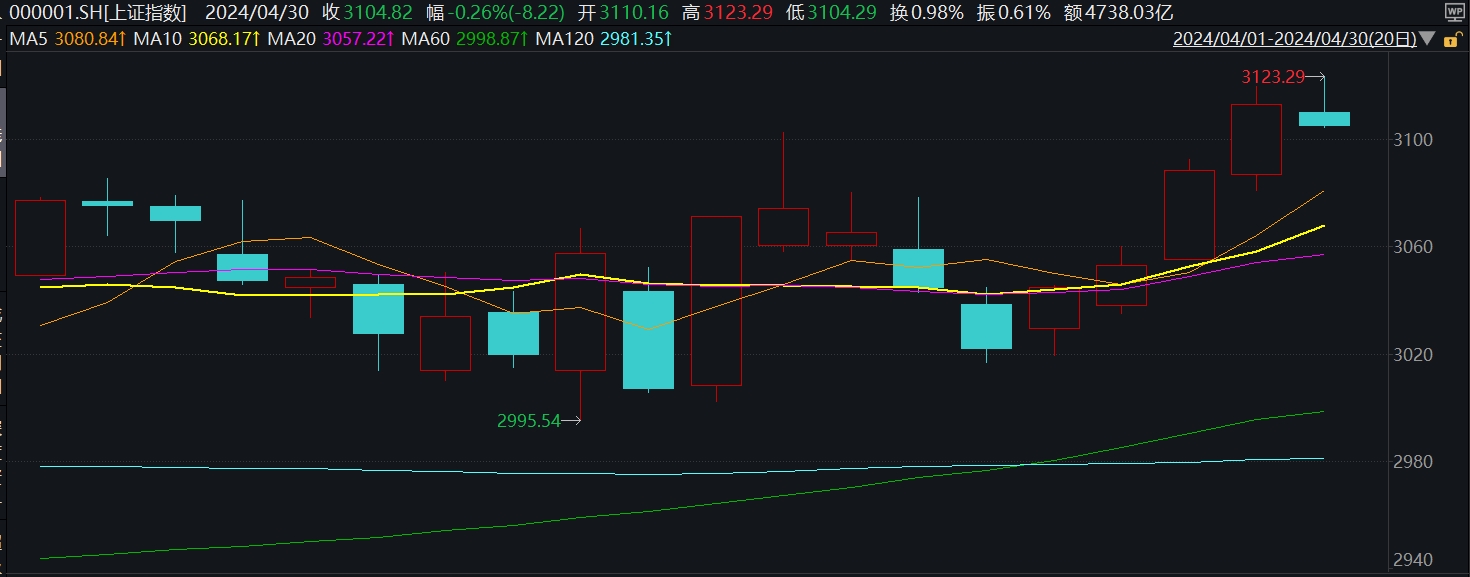This screenshot has height=577, width=1470.
Task: Click the 000001.SH index name label
Action: [x=94, y=13]
